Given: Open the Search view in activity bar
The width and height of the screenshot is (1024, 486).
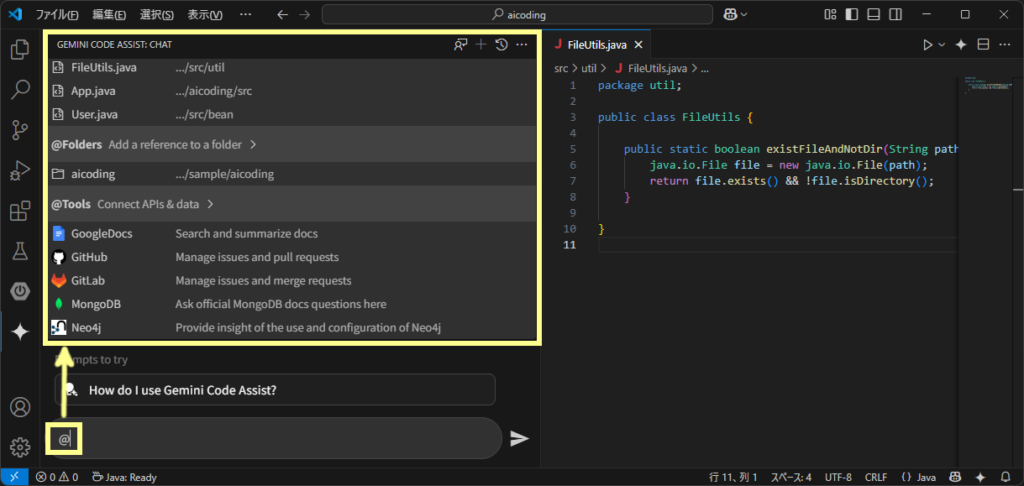Looking at the screenshot, I should click(x=20, y=90).
